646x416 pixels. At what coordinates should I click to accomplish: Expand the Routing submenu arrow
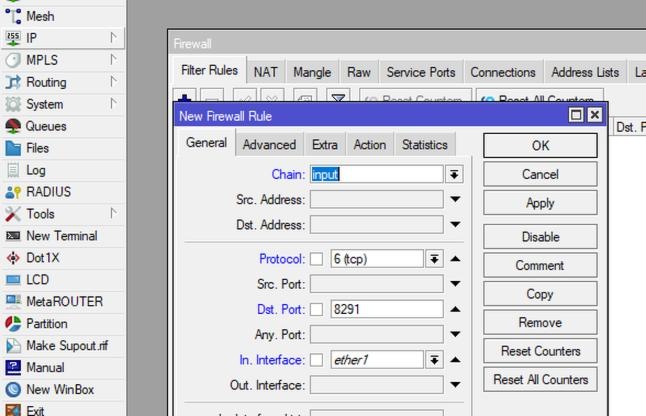(x=113, y=82)
